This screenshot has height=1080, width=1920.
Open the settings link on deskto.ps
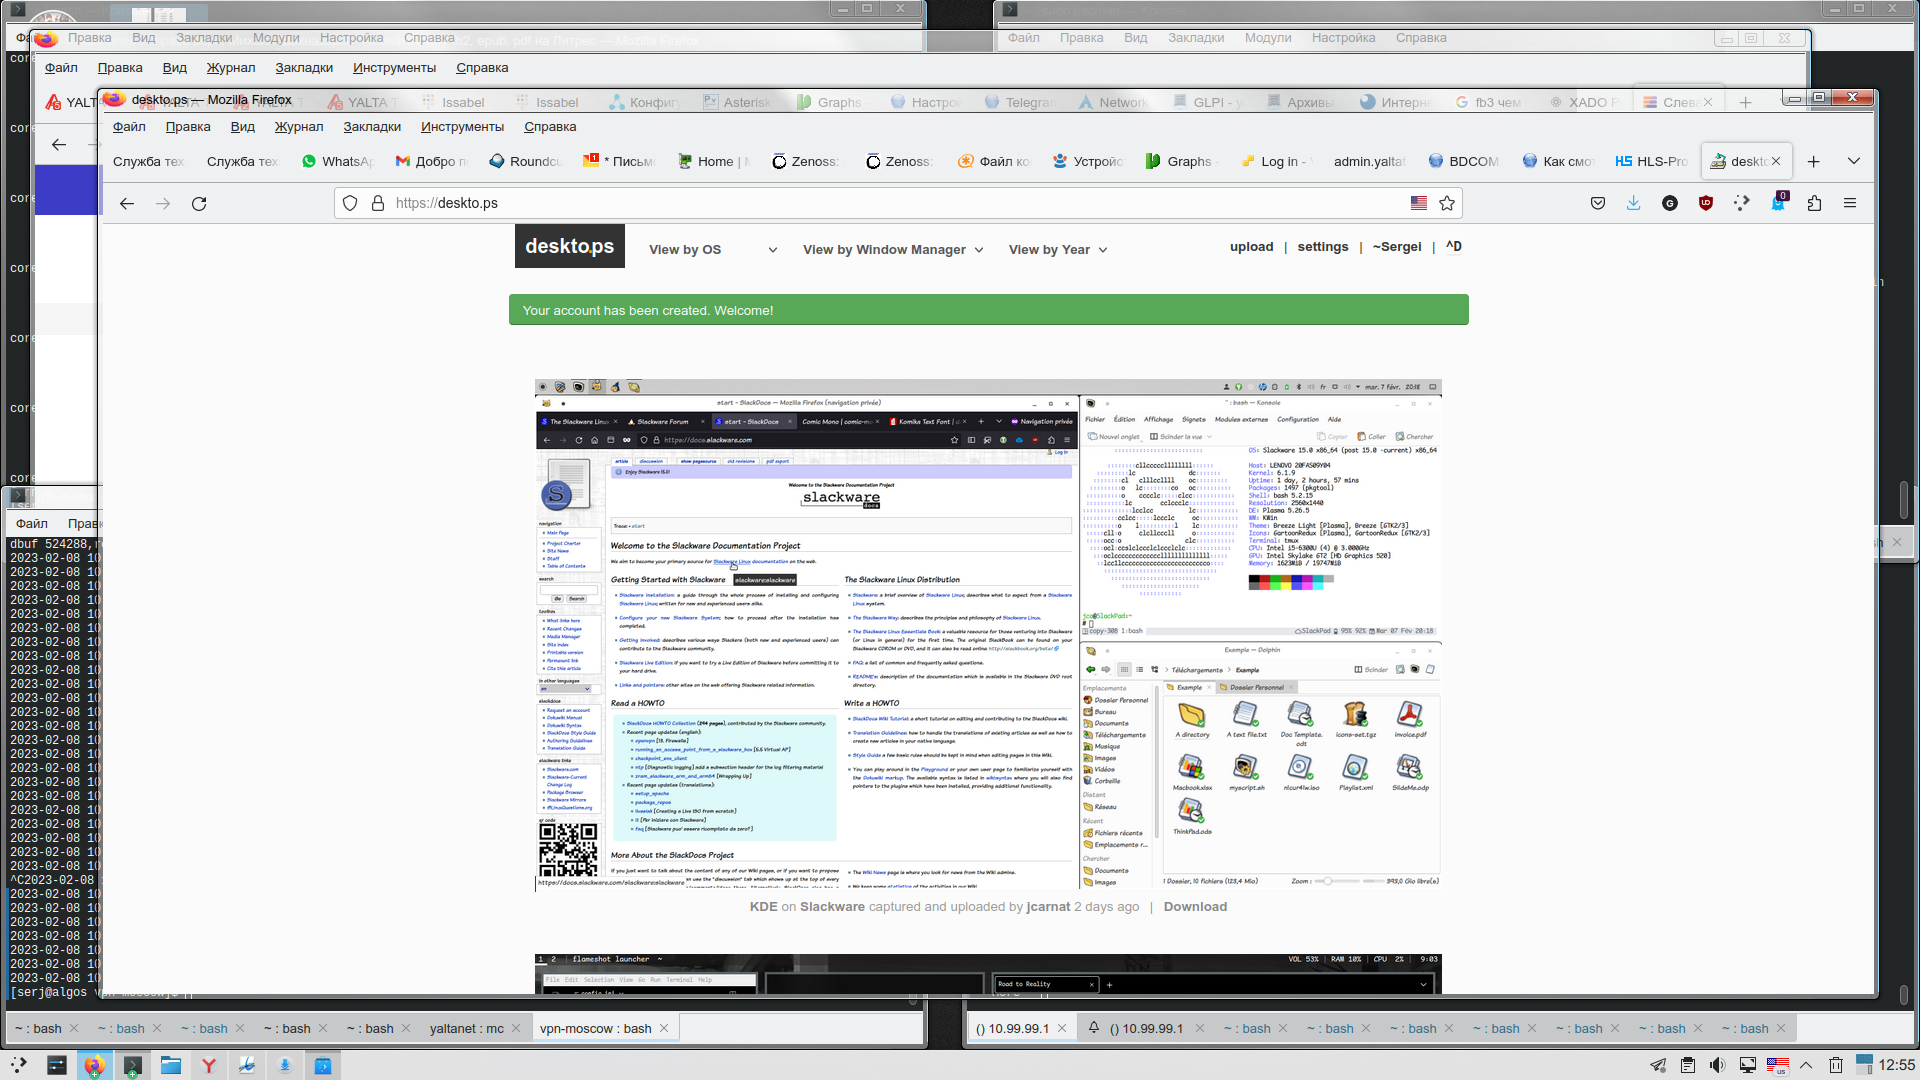click(x=1322, y=247)
